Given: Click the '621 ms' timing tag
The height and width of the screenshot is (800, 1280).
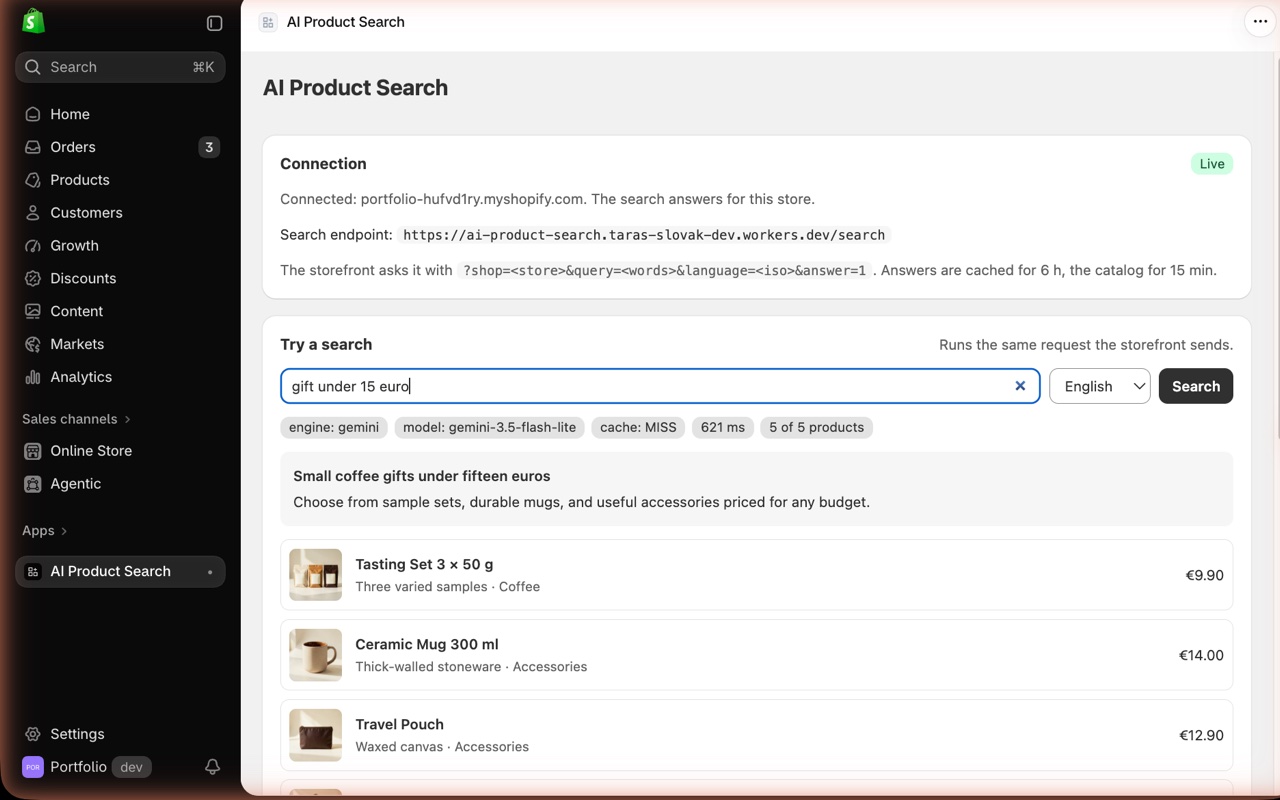Looking at the screenshot, I should [723, 427].
